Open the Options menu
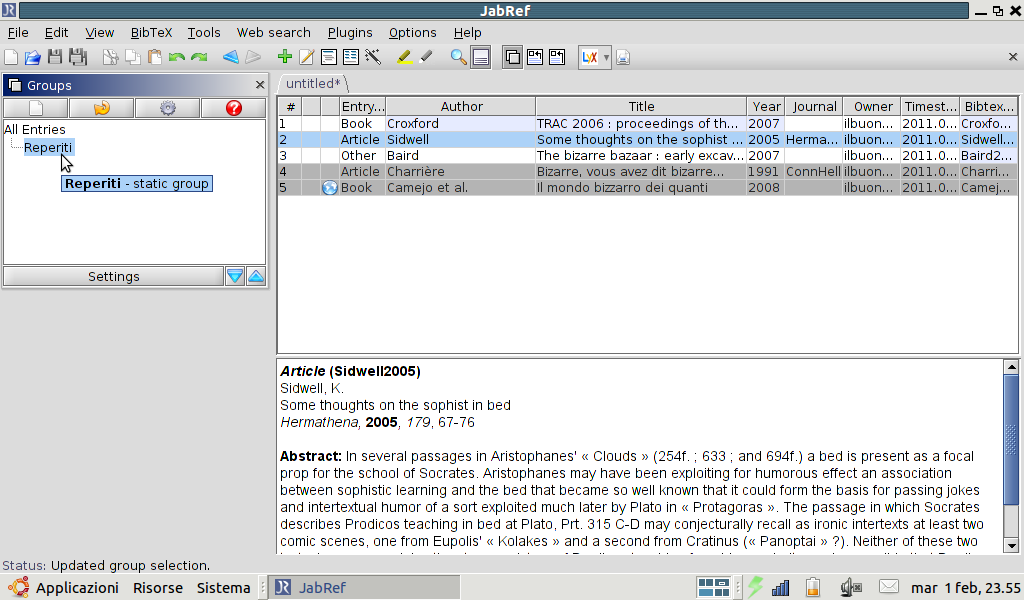The height and width of the screenshot is (600, 1024). 413,33
